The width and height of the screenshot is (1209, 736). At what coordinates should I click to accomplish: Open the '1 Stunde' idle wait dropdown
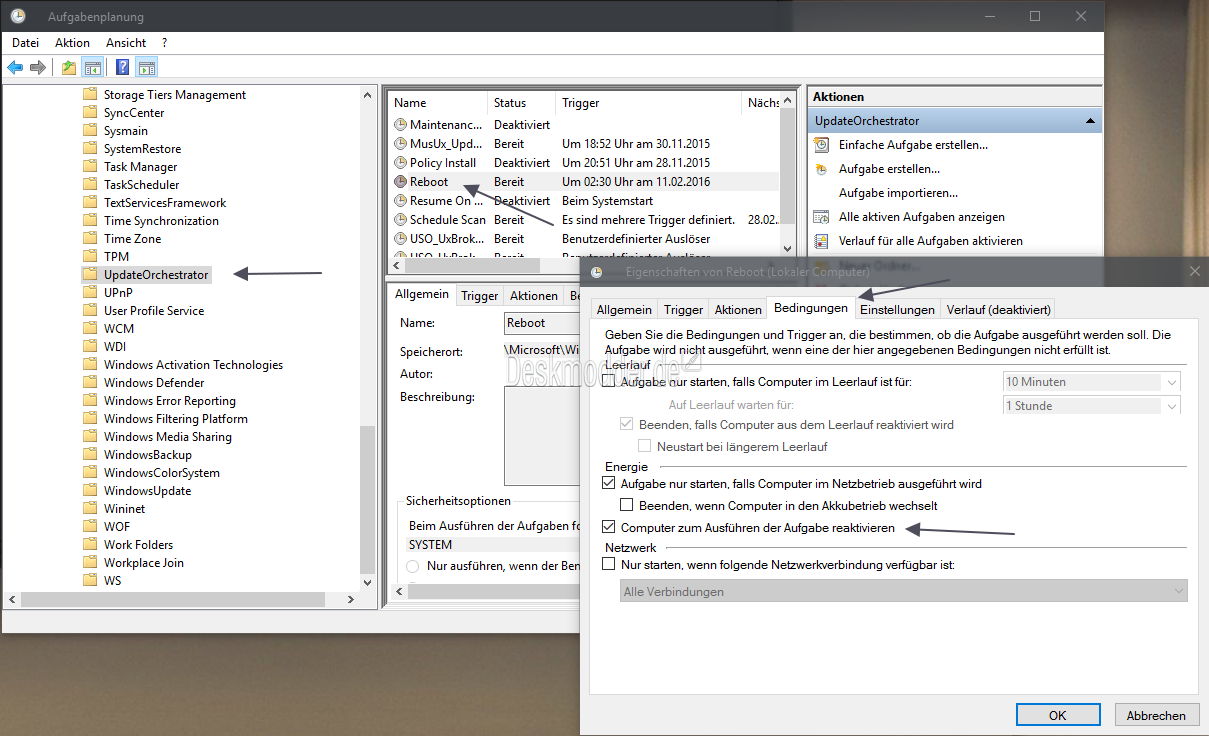tap(1091, 406)
